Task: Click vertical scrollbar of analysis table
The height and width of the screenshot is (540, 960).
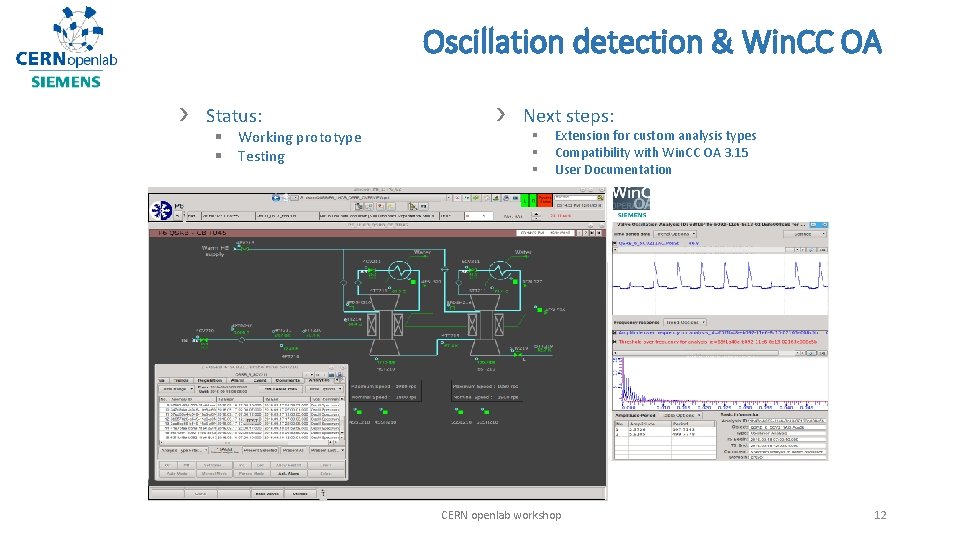Action: tap(342, 420)
